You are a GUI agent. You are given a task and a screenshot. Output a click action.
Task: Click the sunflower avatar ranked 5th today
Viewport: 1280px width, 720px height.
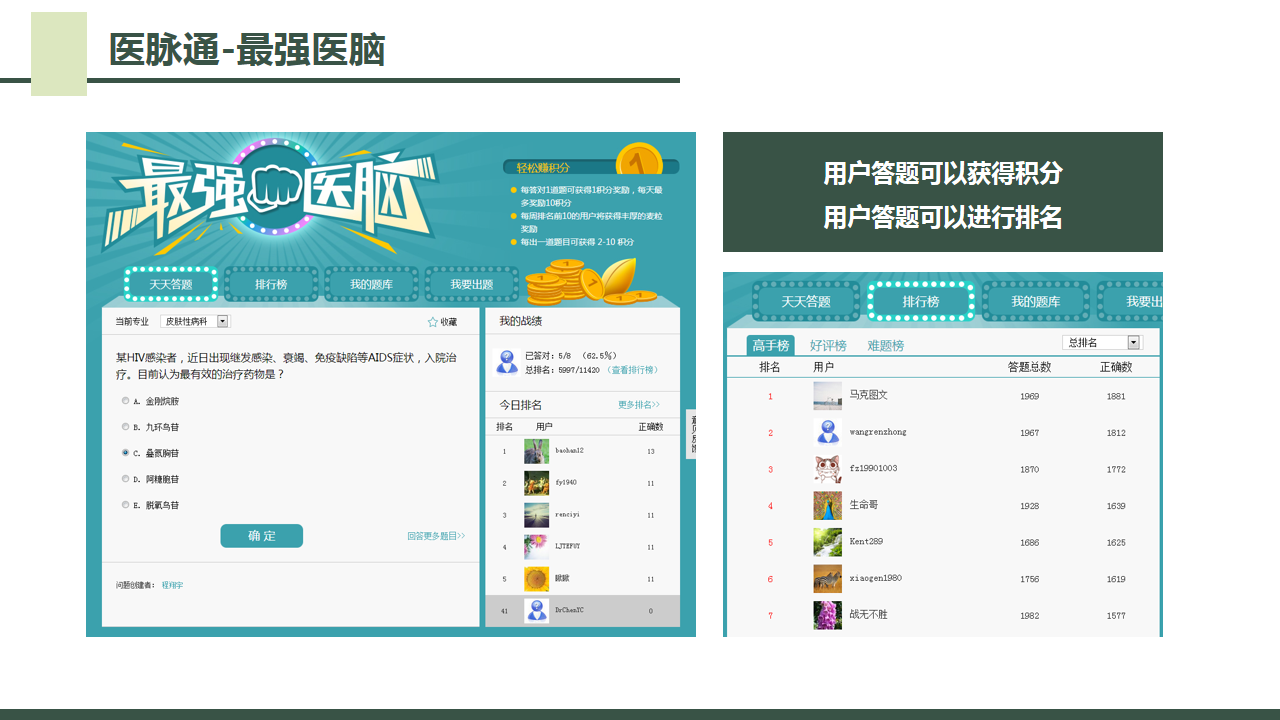[536, 579]
